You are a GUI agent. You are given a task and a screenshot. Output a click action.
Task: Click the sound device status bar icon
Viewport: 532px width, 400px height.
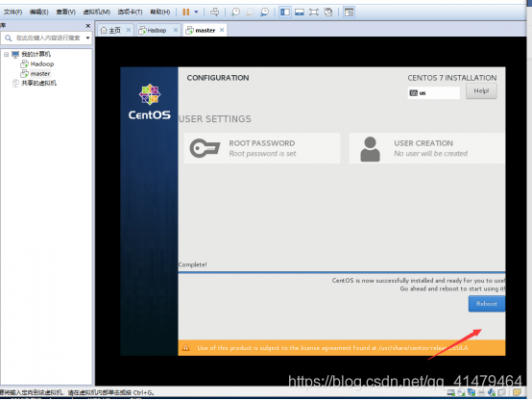pos(492,393)
